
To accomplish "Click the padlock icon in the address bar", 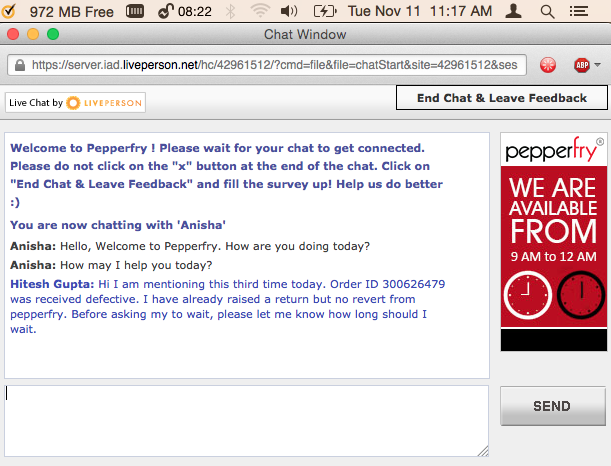I will (18, 64).
